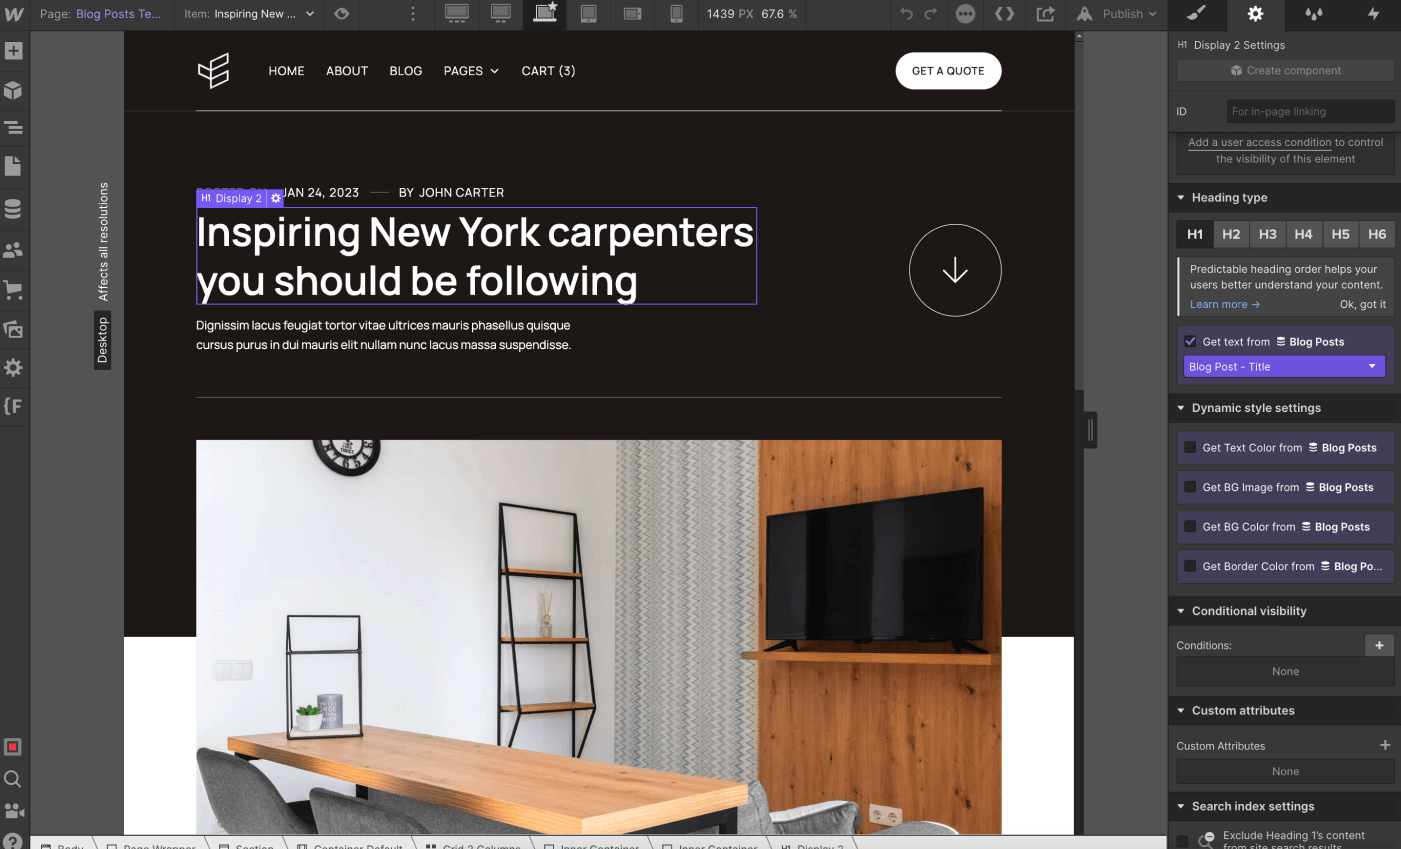Open the Assets panel

14,329
